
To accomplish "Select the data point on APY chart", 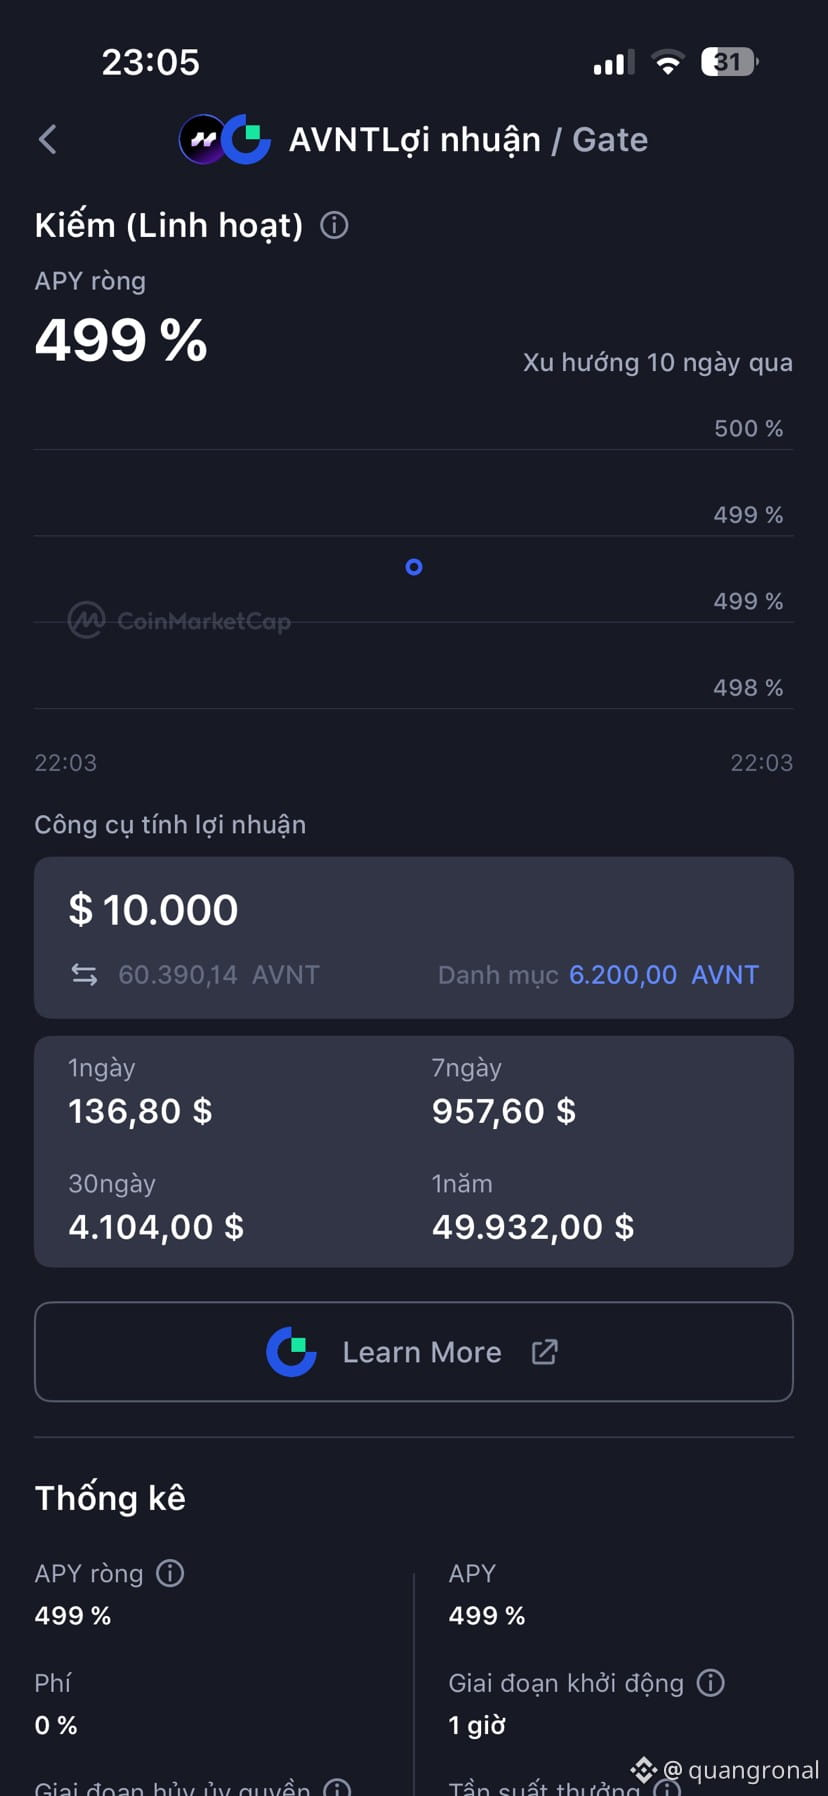I will 414,567.
